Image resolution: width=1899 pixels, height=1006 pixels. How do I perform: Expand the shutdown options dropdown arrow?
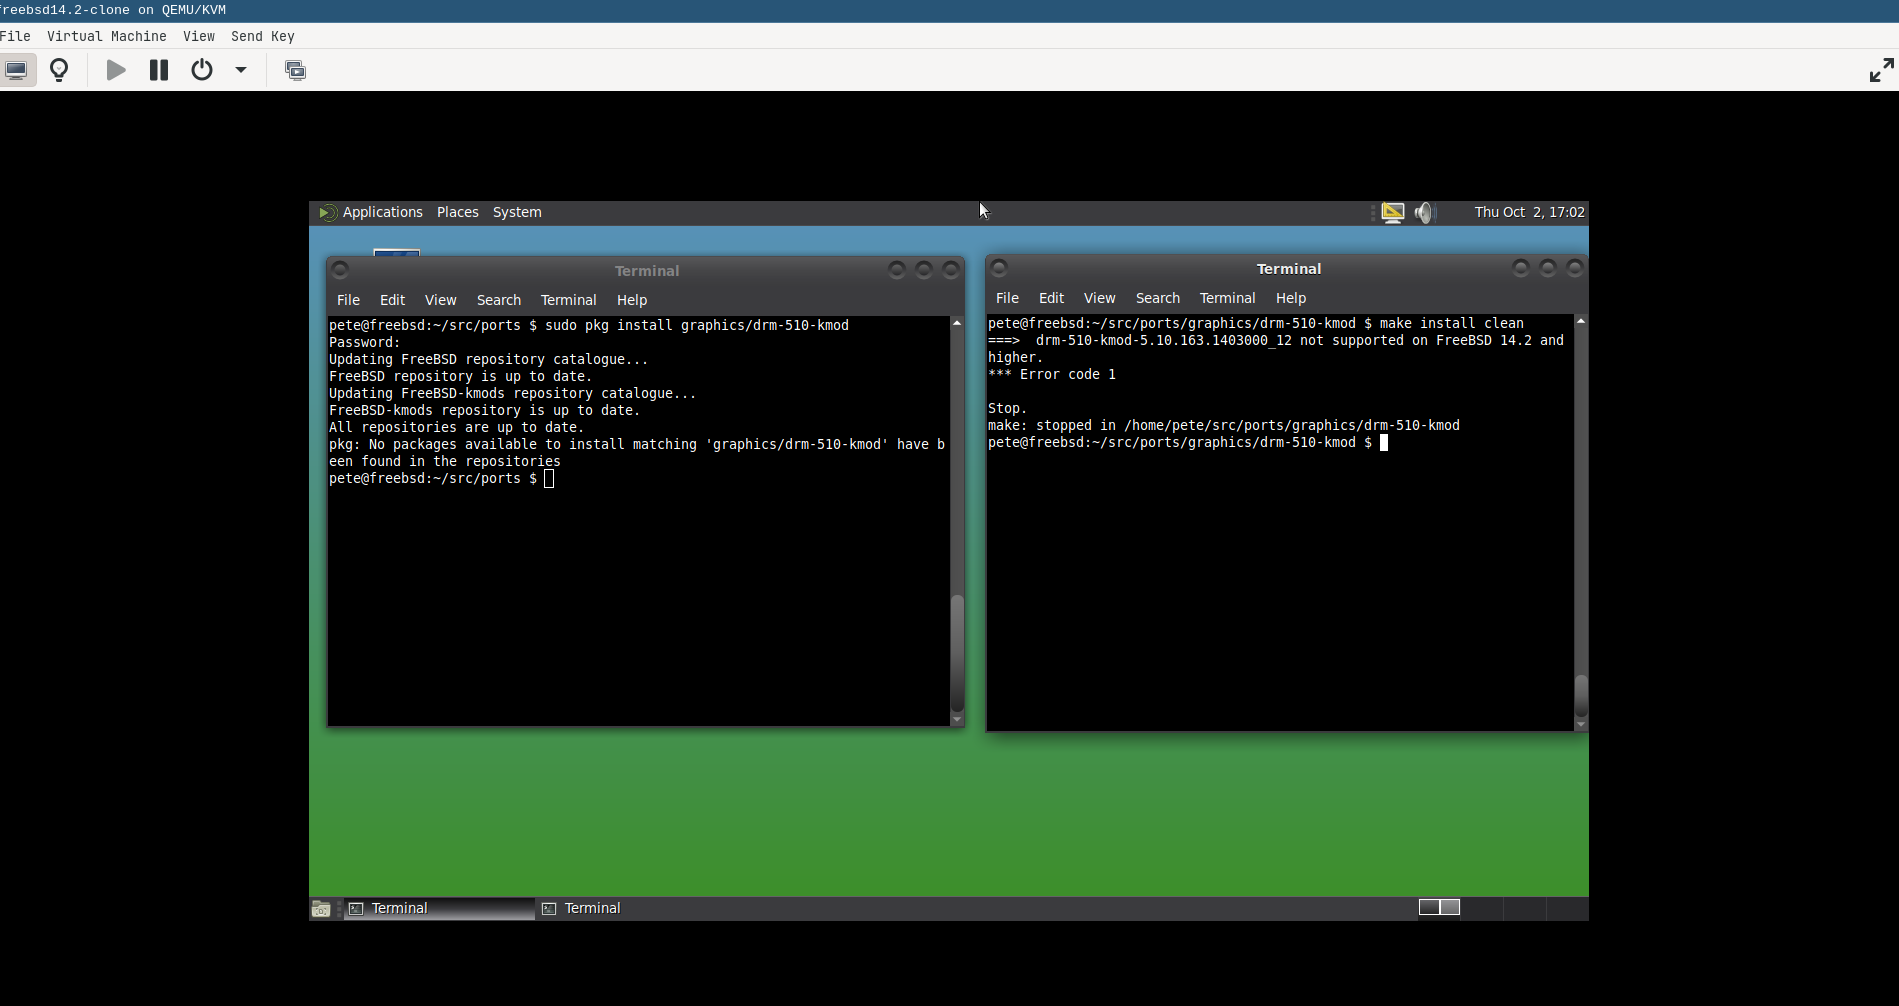[x=241, y=70]
